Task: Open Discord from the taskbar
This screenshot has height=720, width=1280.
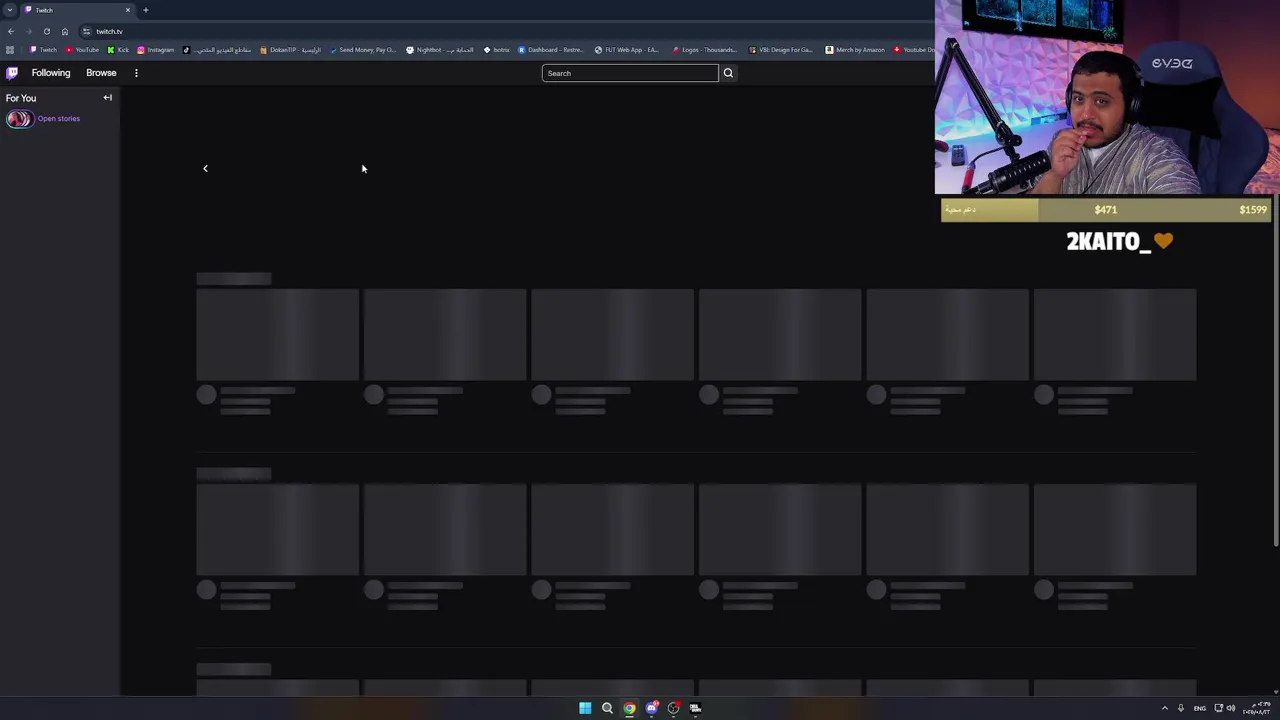Action: point(651,708)
